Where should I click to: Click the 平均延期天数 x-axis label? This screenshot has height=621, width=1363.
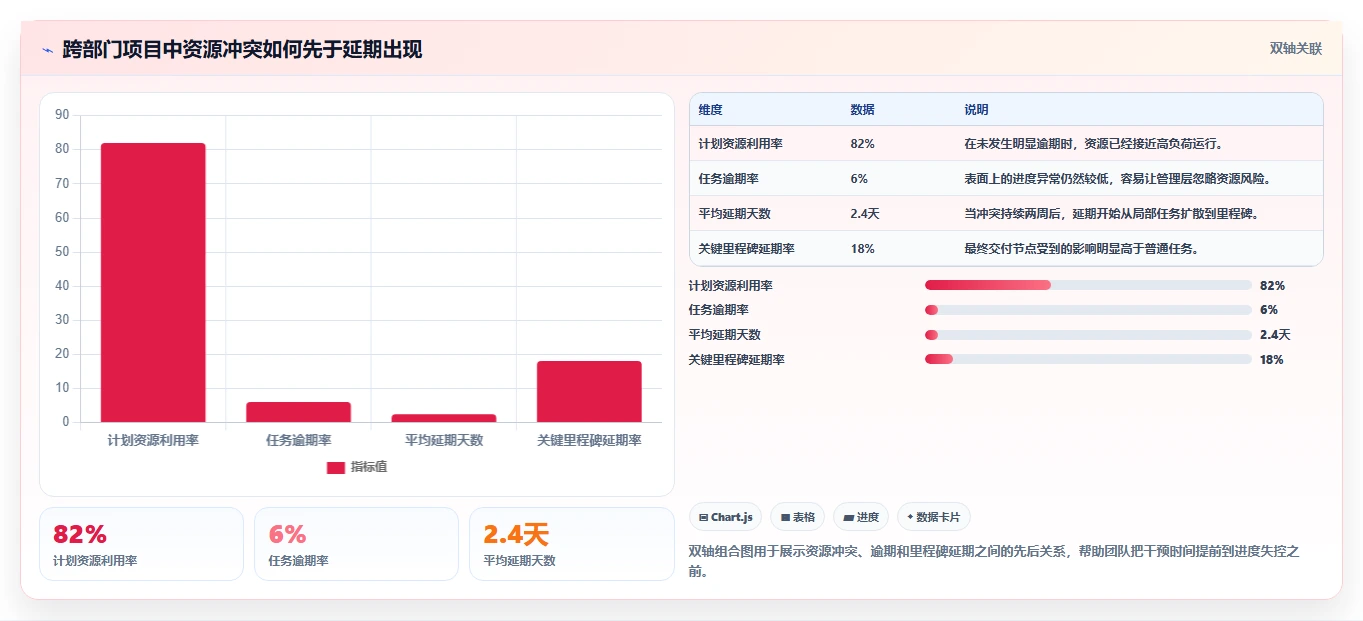tap(444, 440)
